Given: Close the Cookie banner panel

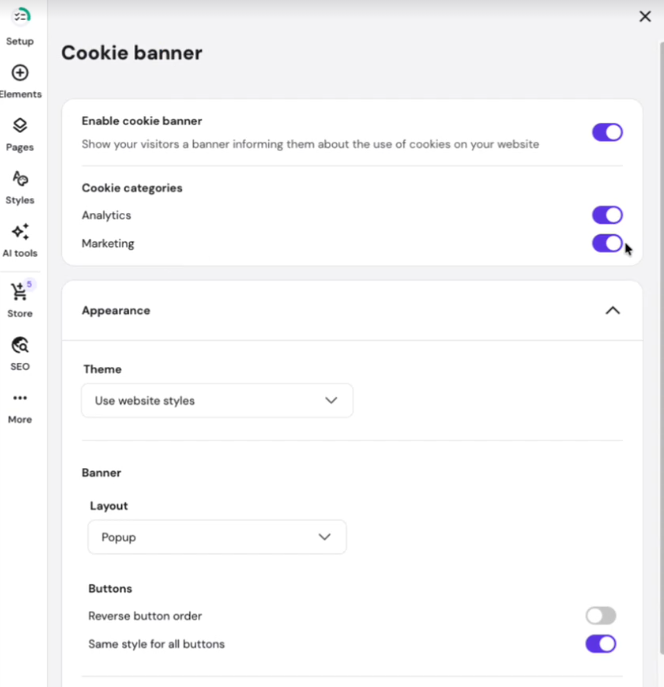Looking at the screenshot, I should click(645, 17).
